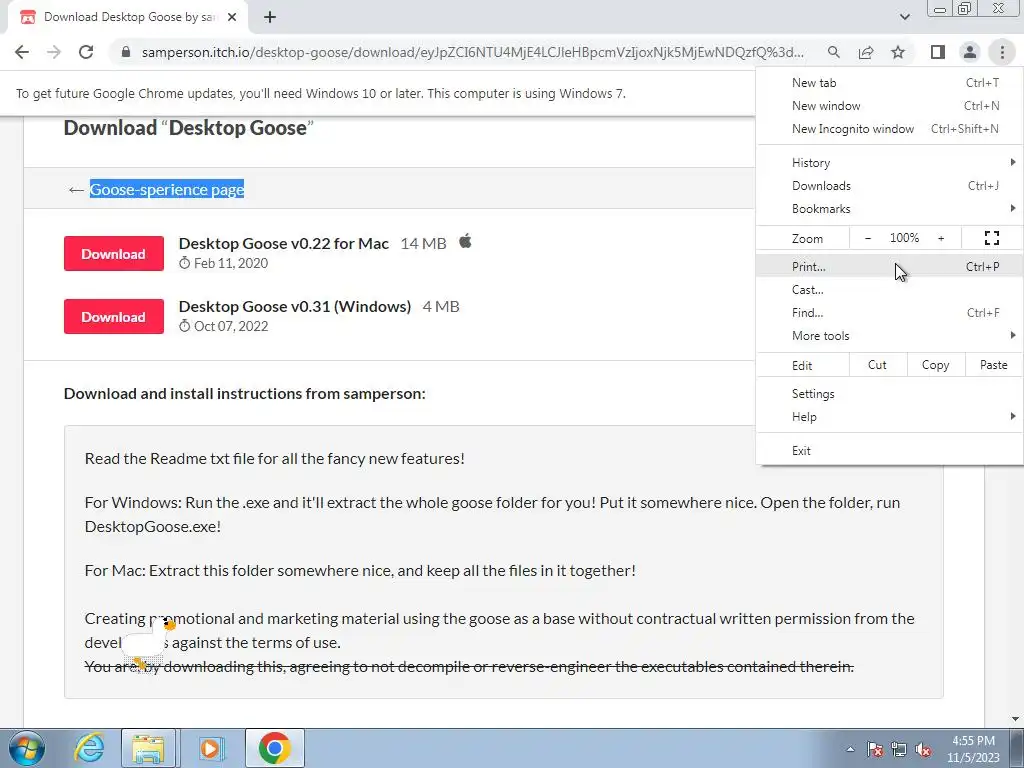The width and height of the screenshot is (1024, 768).
Task: Click the clock icon beside Oct 07, 2022
Action: [185, 326]
